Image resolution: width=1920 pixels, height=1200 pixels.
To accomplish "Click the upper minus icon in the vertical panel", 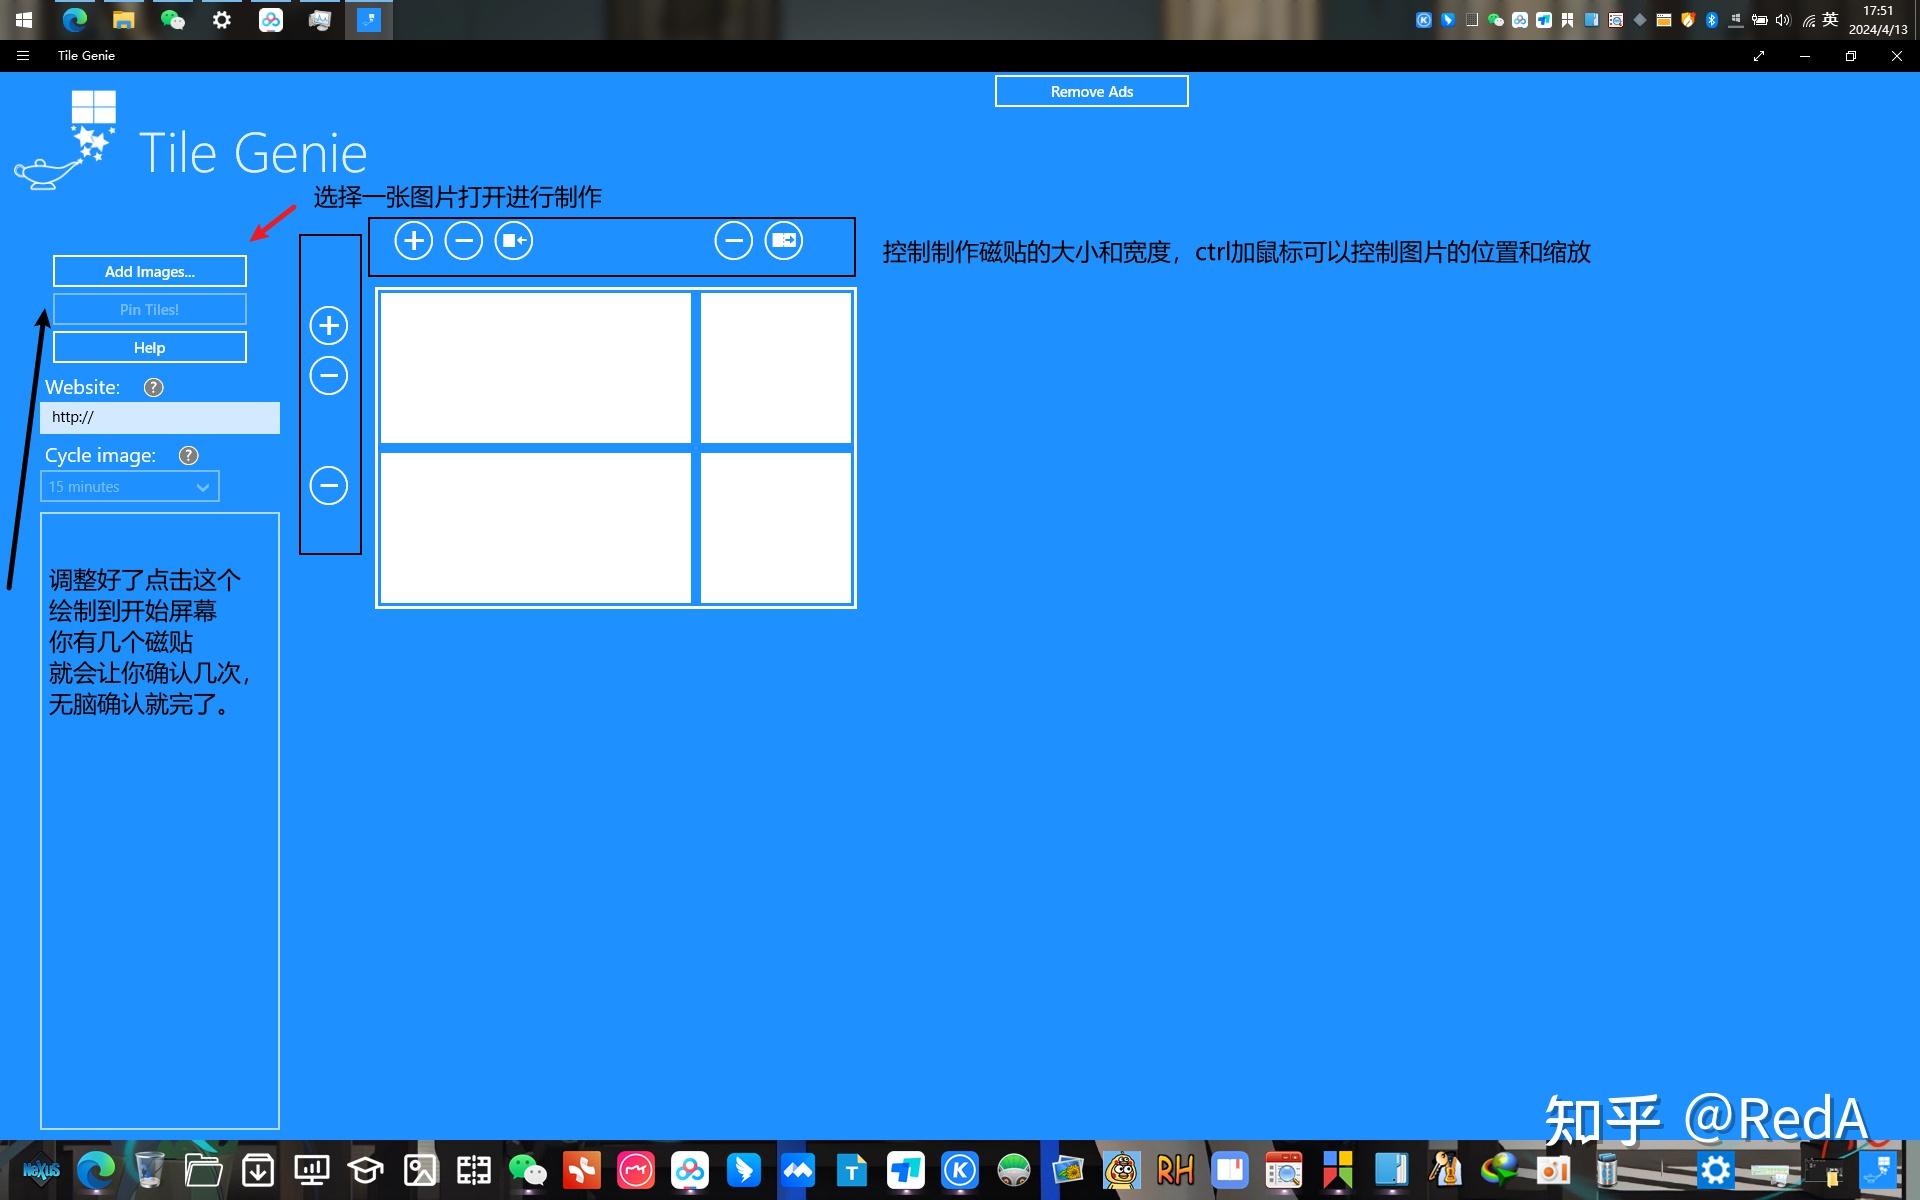I will tap(329, 376).
